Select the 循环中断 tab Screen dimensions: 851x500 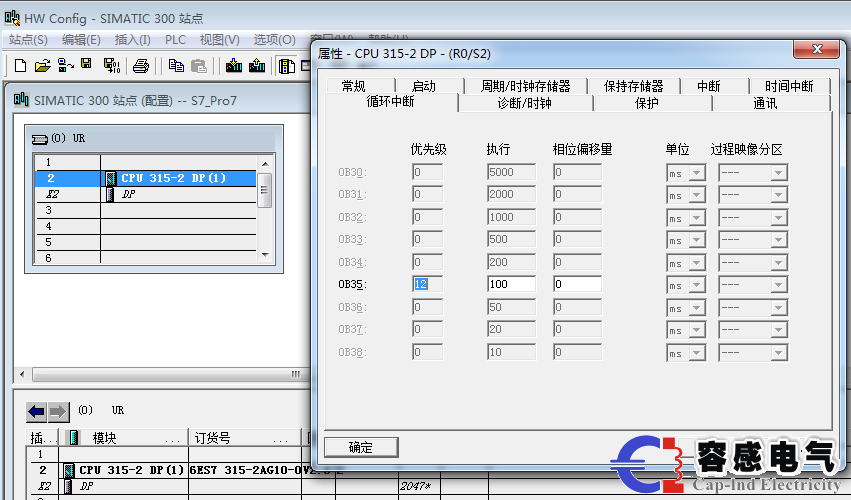coord(391,102)
